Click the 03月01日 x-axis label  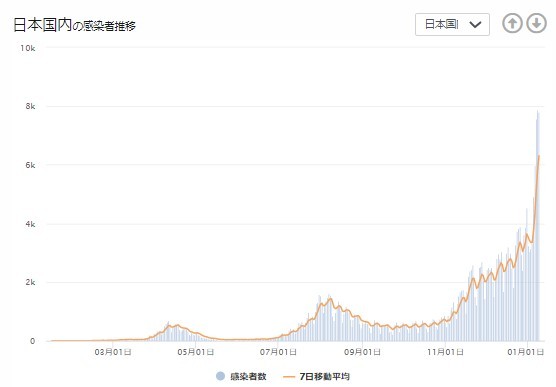(113, 352)
